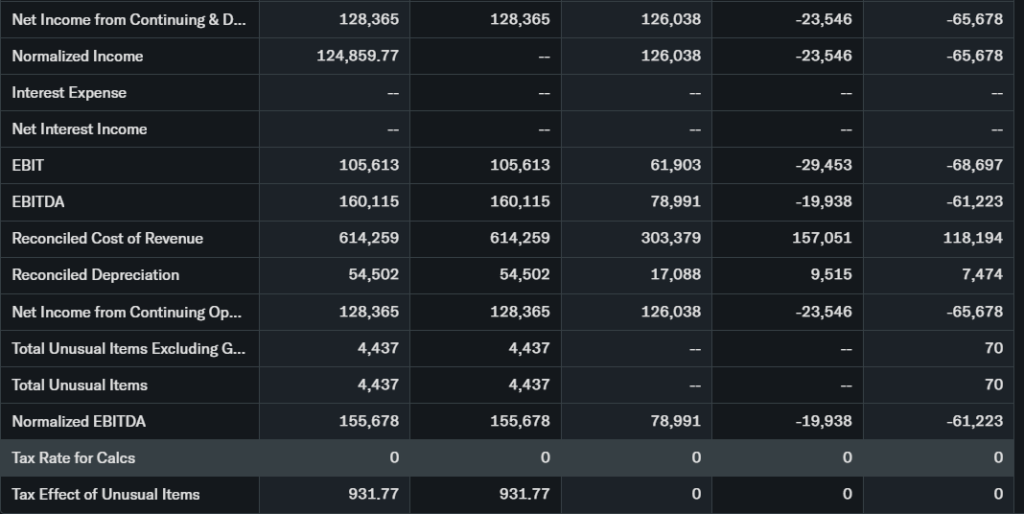Viewport: 1024px width, 514px height.
Task: Select the Total Unusual Items row label
Action: click(79, 385)
